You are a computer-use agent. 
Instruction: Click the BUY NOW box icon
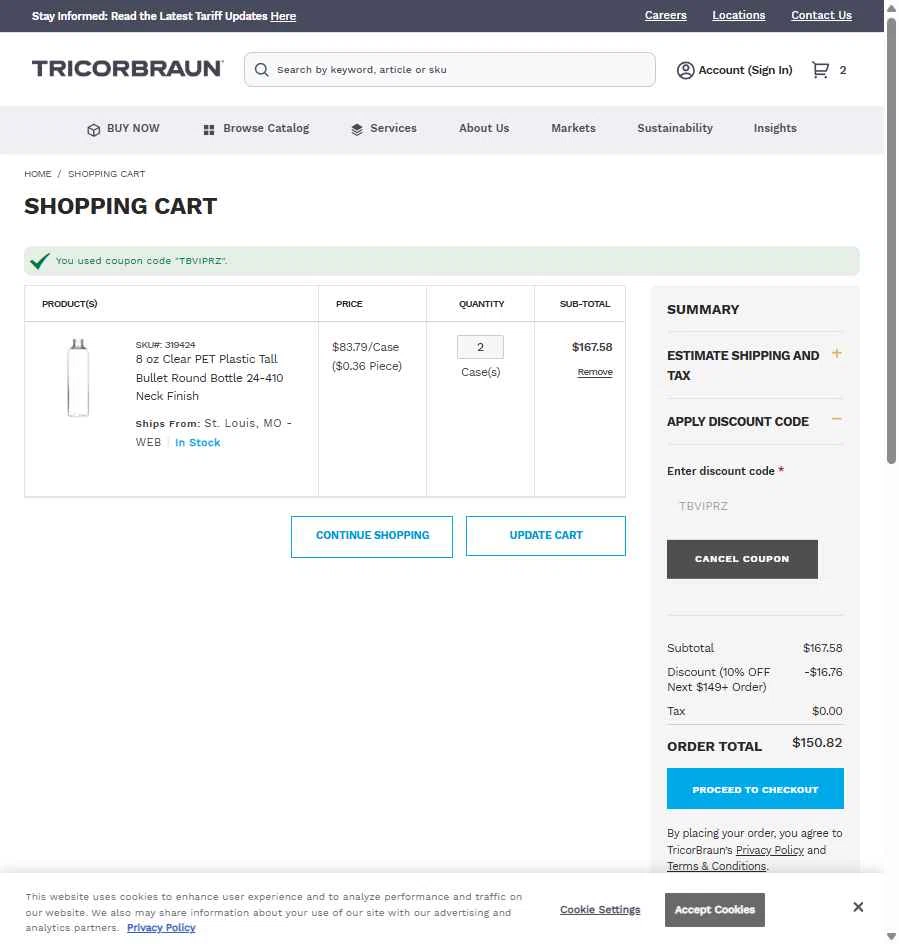click(x=93, y=129)
